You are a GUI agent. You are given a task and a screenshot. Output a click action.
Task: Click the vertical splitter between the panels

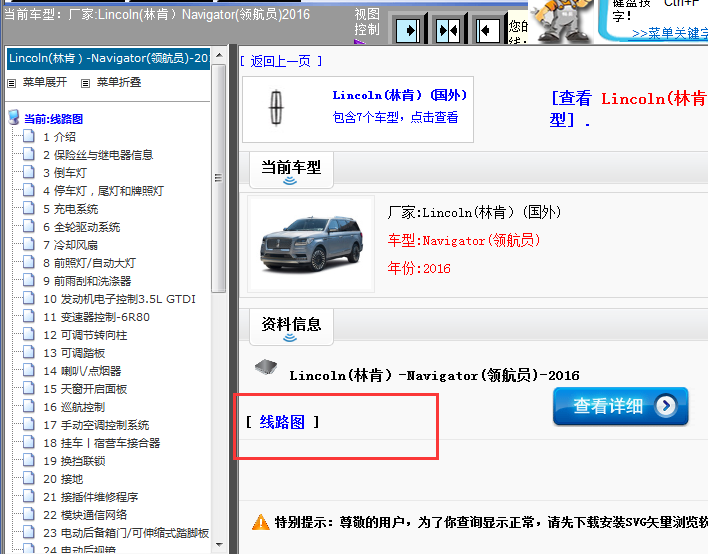tap(233, 298)
